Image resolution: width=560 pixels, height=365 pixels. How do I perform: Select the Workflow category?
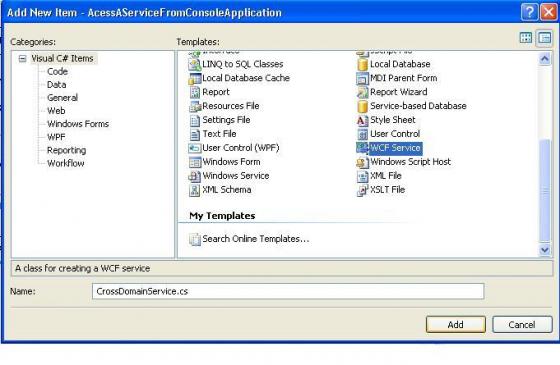(66, 163)
